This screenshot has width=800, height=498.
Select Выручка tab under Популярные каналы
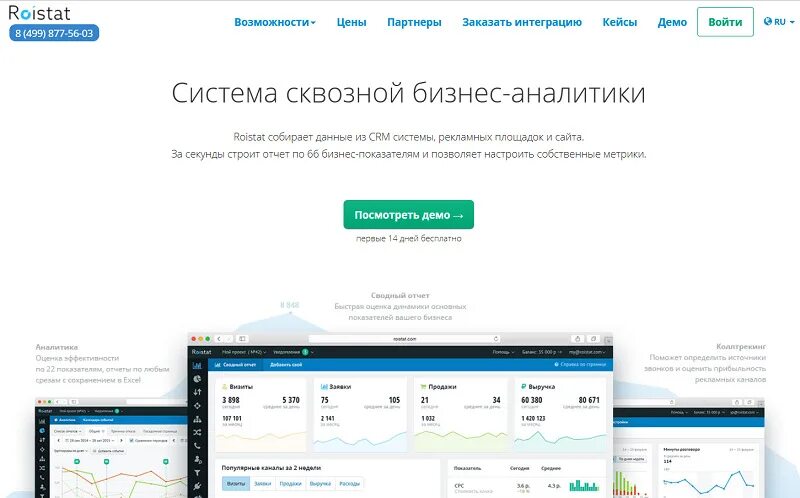[320, 483]
